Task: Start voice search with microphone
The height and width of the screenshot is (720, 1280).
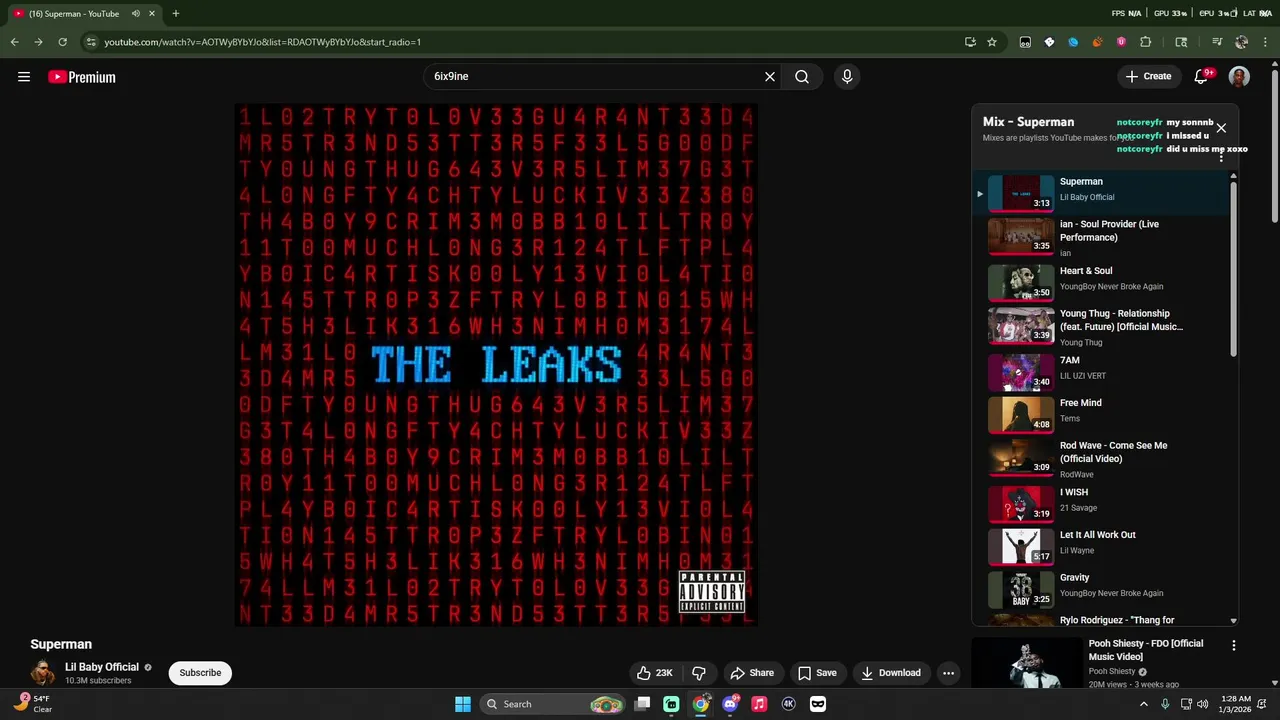Action: coord(847,76)
